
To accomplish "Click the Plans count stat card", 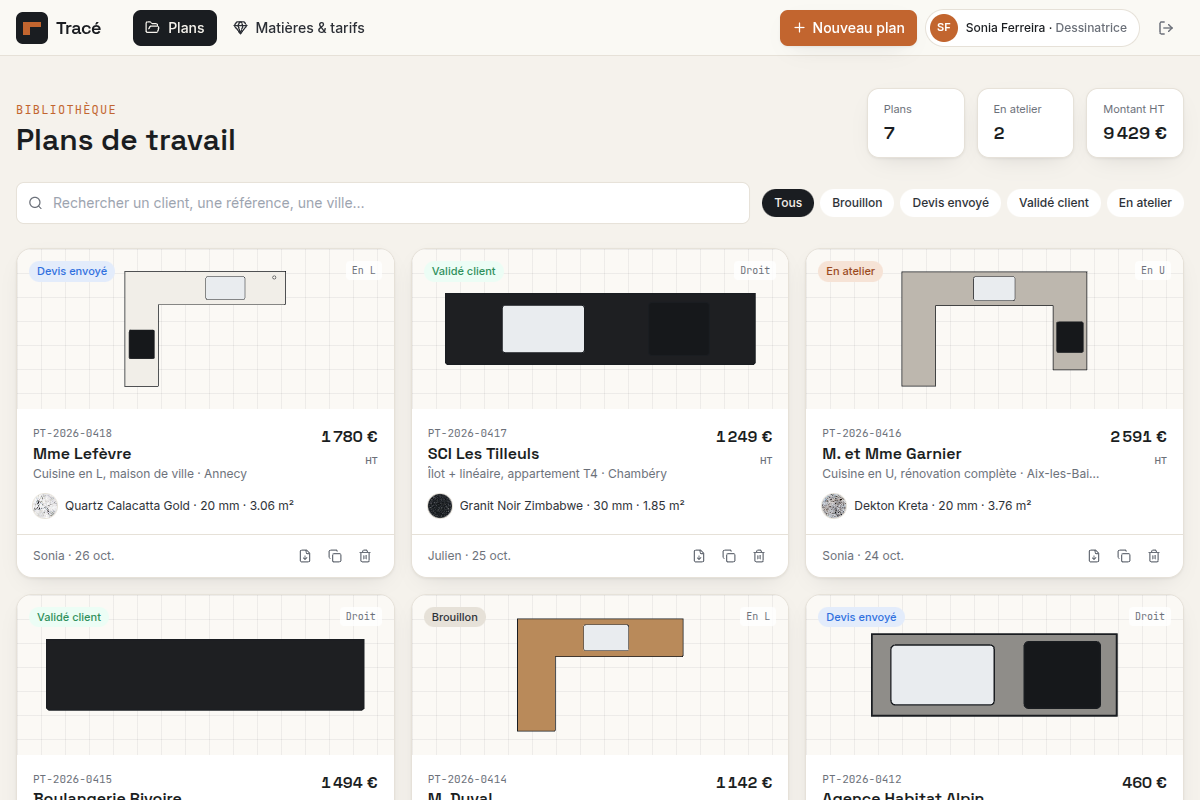I will (916, 123).
